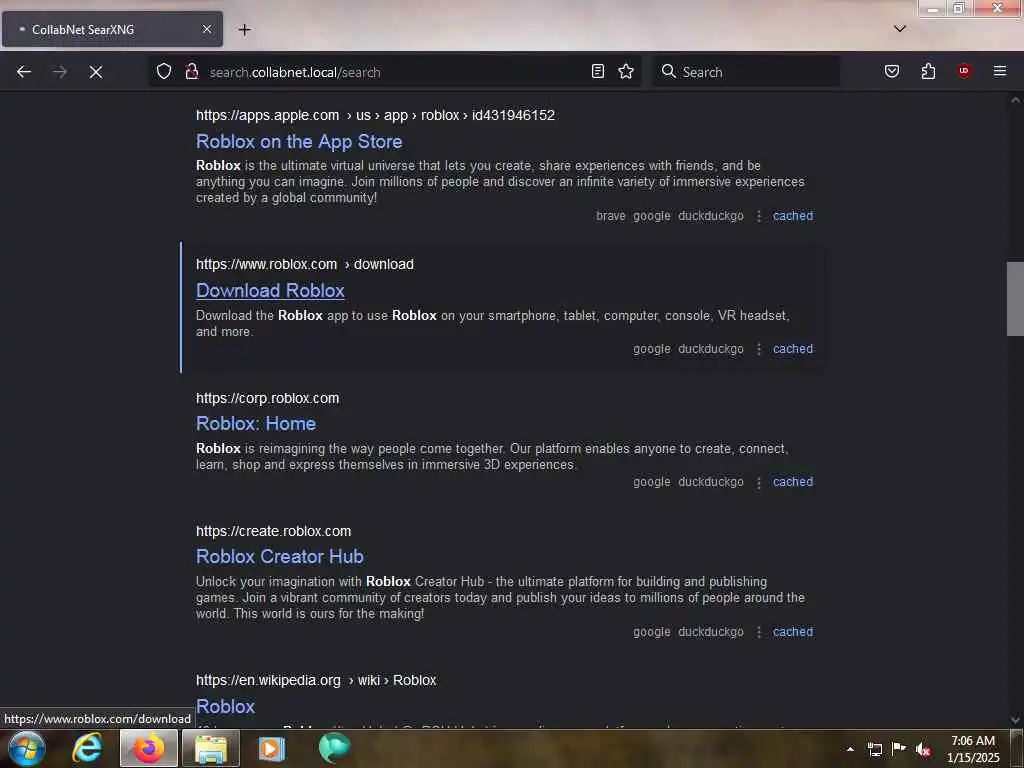Screen dimensions: 1024x768
Task: Click duckduckgo engine label on Roblox: Home result
Action: (x=711, y=482)
